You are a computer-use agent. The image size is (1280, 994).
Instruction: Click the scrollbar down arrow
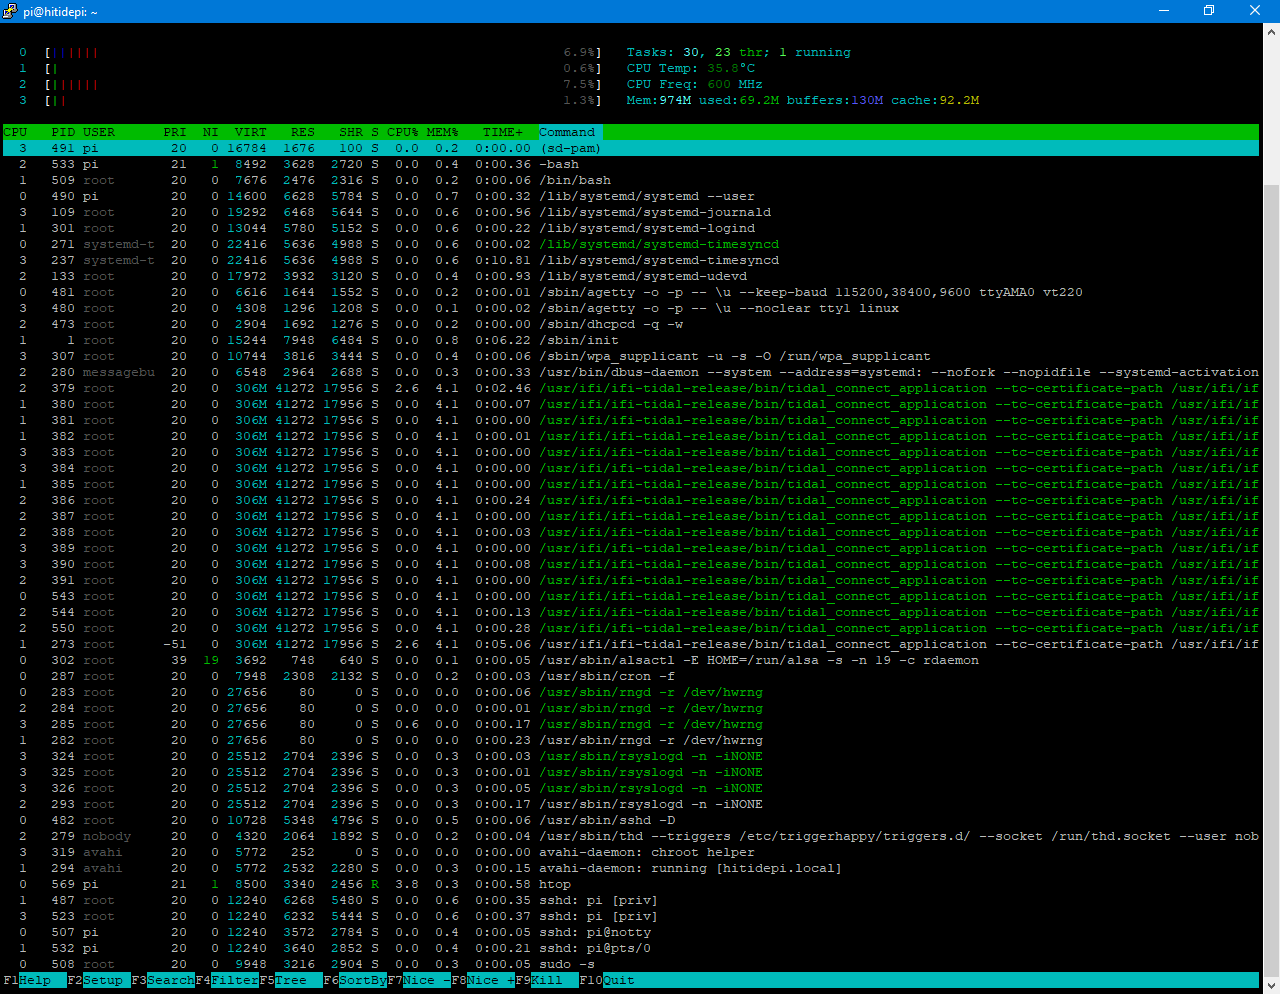[1271, 985]
